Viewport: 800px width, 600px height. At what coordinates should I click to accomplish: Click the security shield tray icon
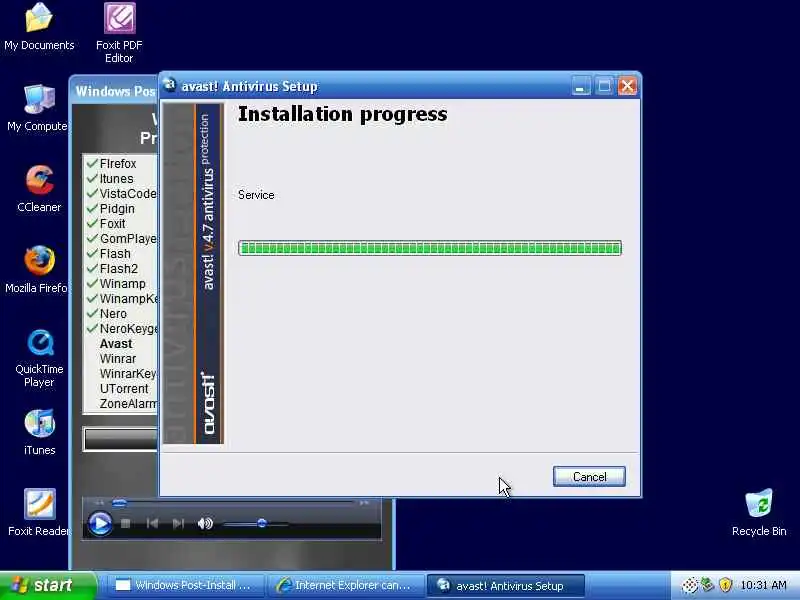point(725,585)
